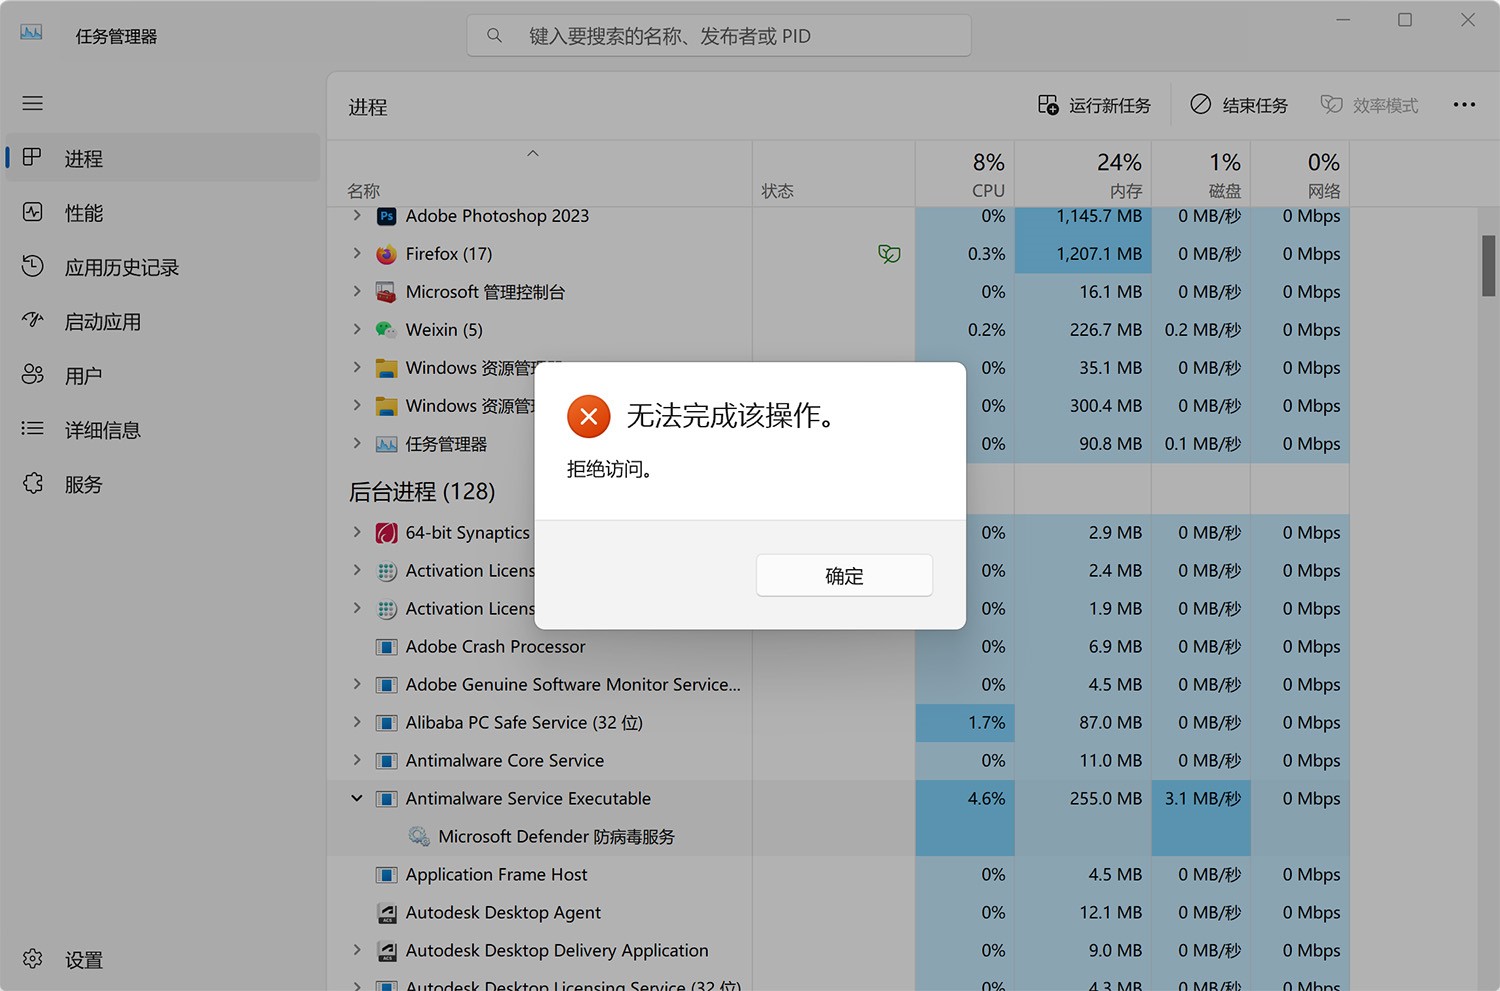
Task: Click the 进程 (Processes) sidebar icon
Action: click(x=33, y=158)
